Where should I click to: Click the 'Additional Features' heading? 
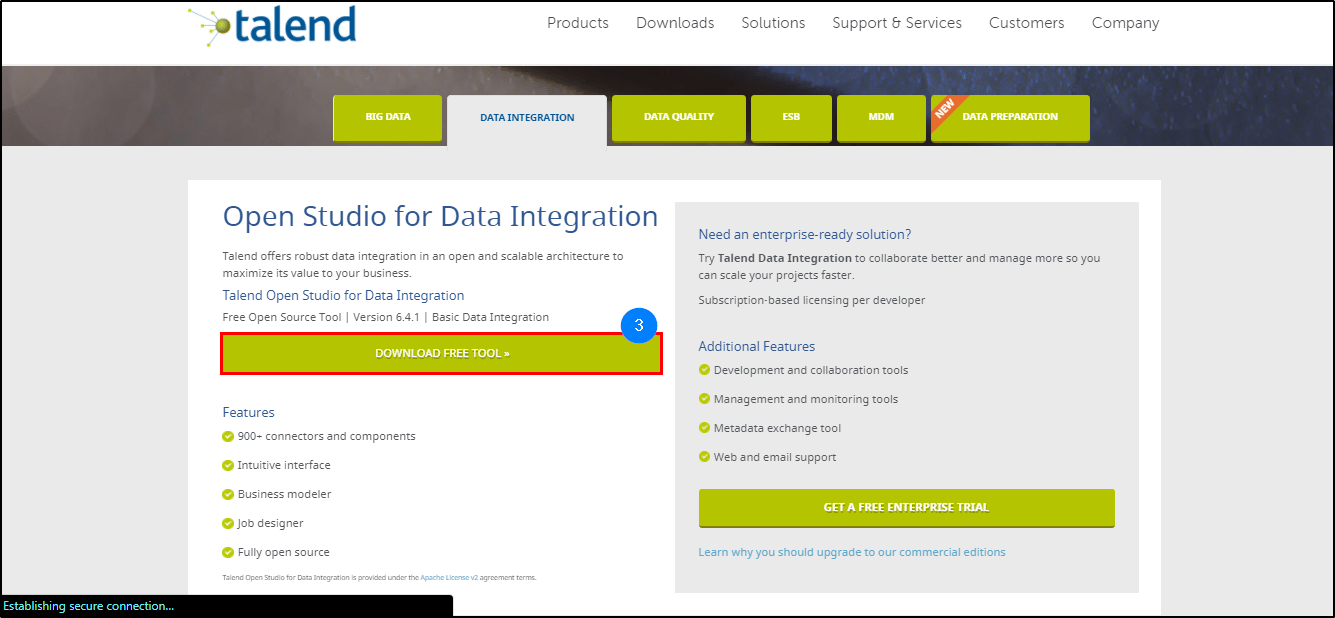click(757, 346)
